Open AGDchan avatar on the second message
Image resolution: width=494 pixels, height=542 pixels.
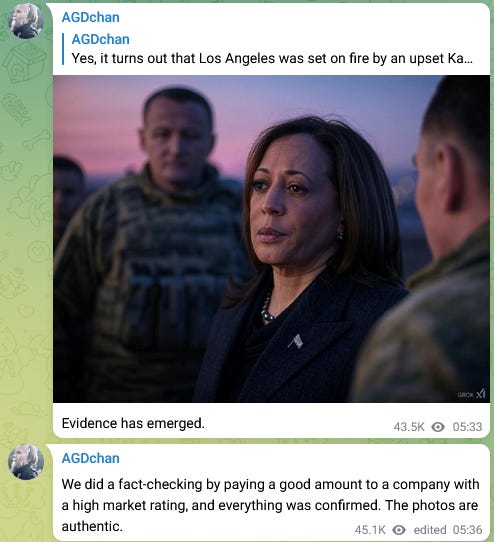pos(26,462)
